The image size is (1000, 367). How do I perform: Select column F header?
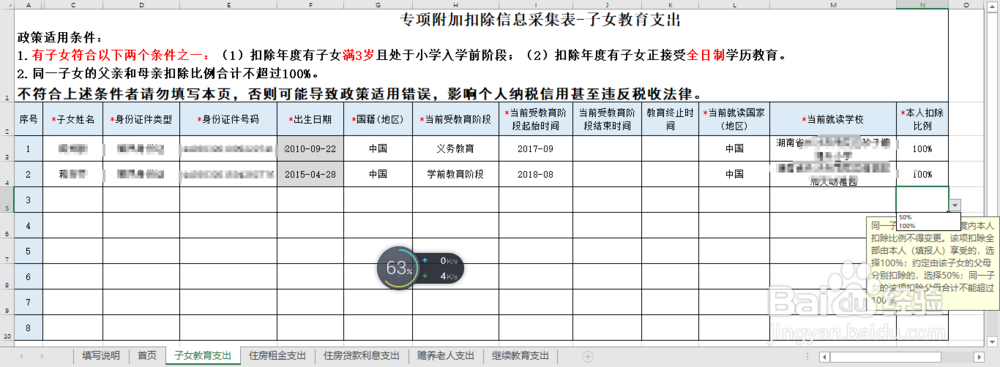[x=311, y=4]
